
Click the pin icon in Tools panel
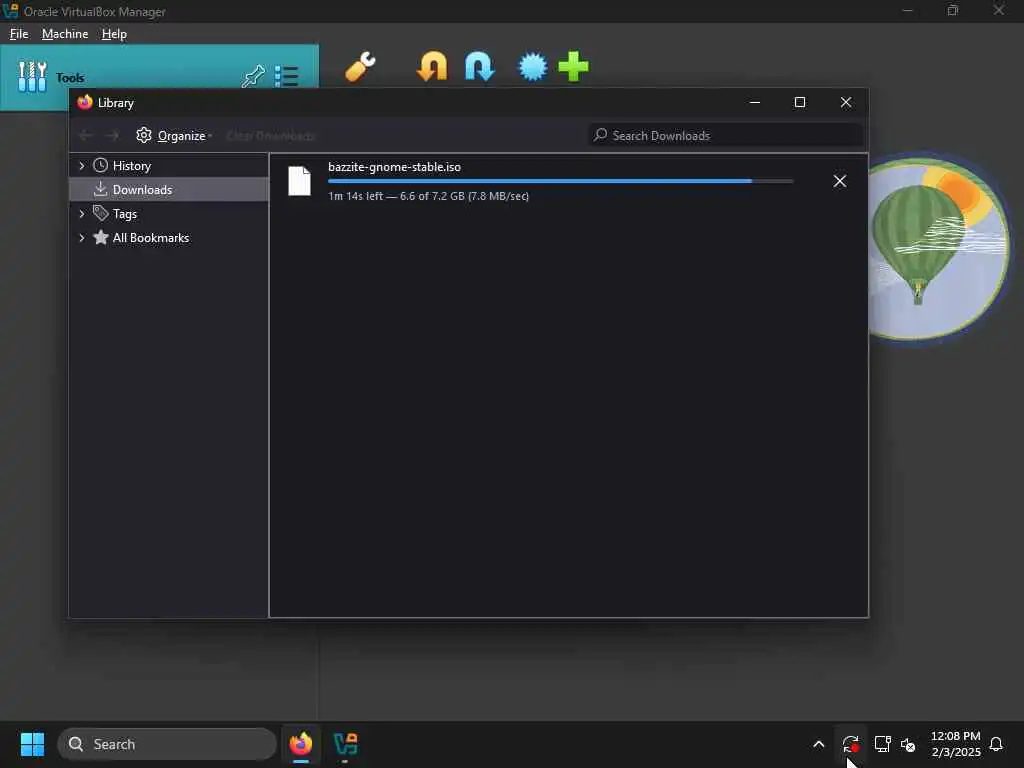(253, 76)
